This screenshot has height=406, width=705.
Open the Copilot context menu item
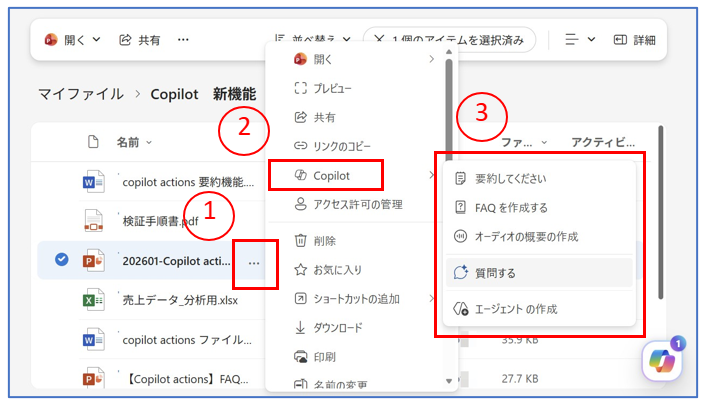coord(325,175)
